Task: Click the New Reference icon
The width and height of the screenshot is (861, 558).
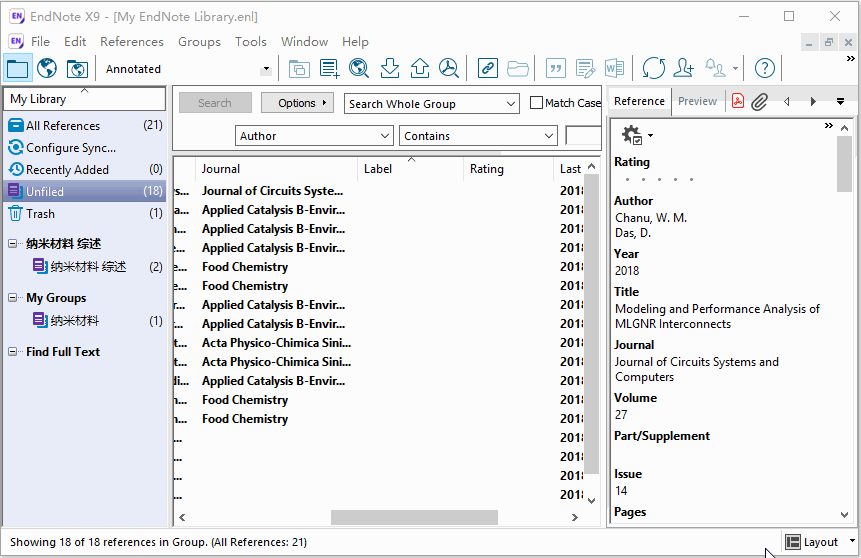Action: point(329,69)
